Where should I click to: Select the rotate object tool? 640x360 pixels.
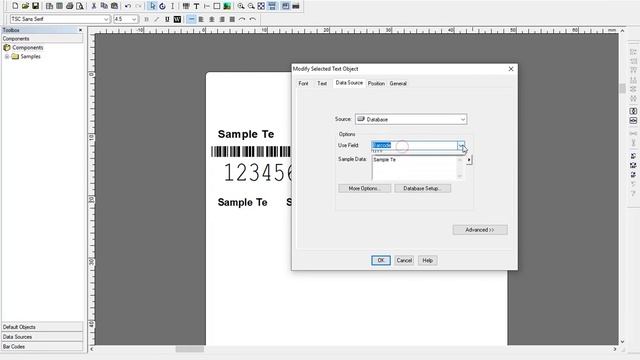click(162, 6)
